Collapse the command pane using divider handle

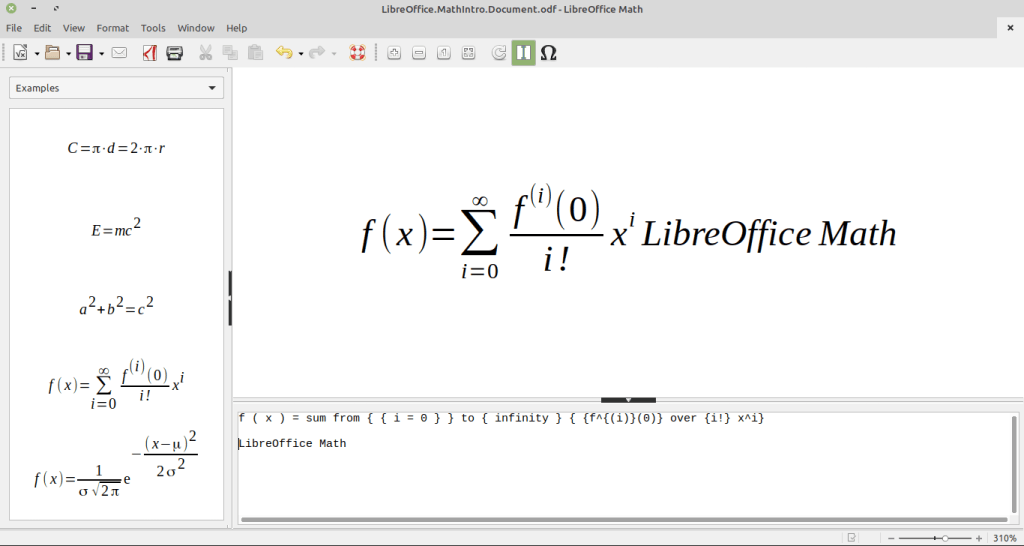click(x=628, y=399)
